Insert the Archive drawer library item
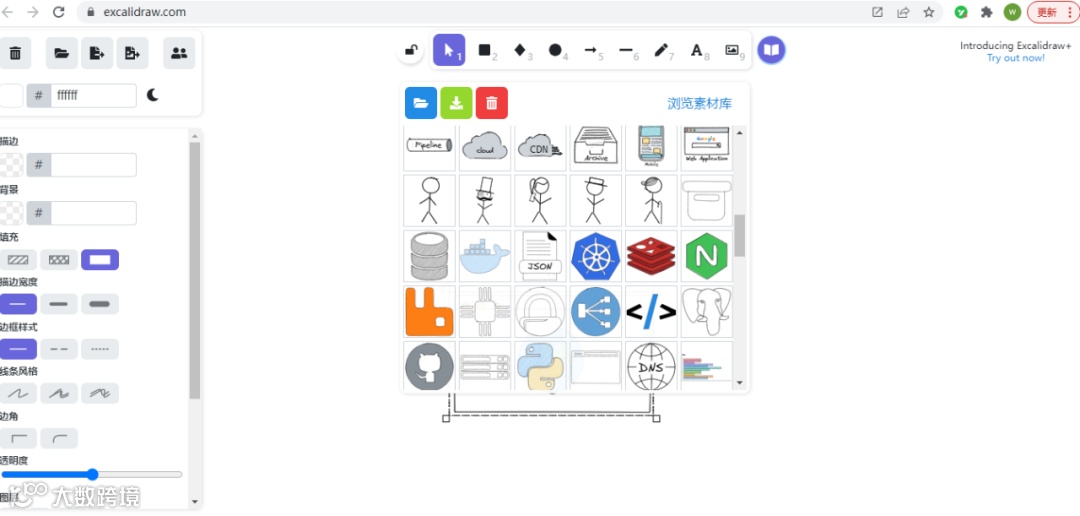This screenshot has height=516, width=1080. coord(596,147)
